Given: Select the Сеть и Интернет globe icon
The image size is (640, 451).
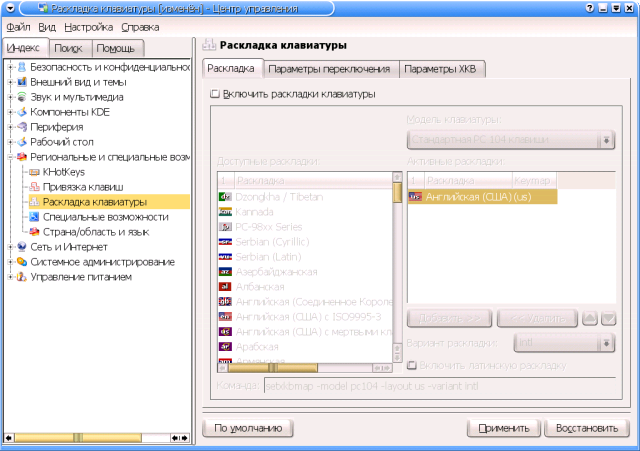Looking at the screenshot, I should coord(21,246).
